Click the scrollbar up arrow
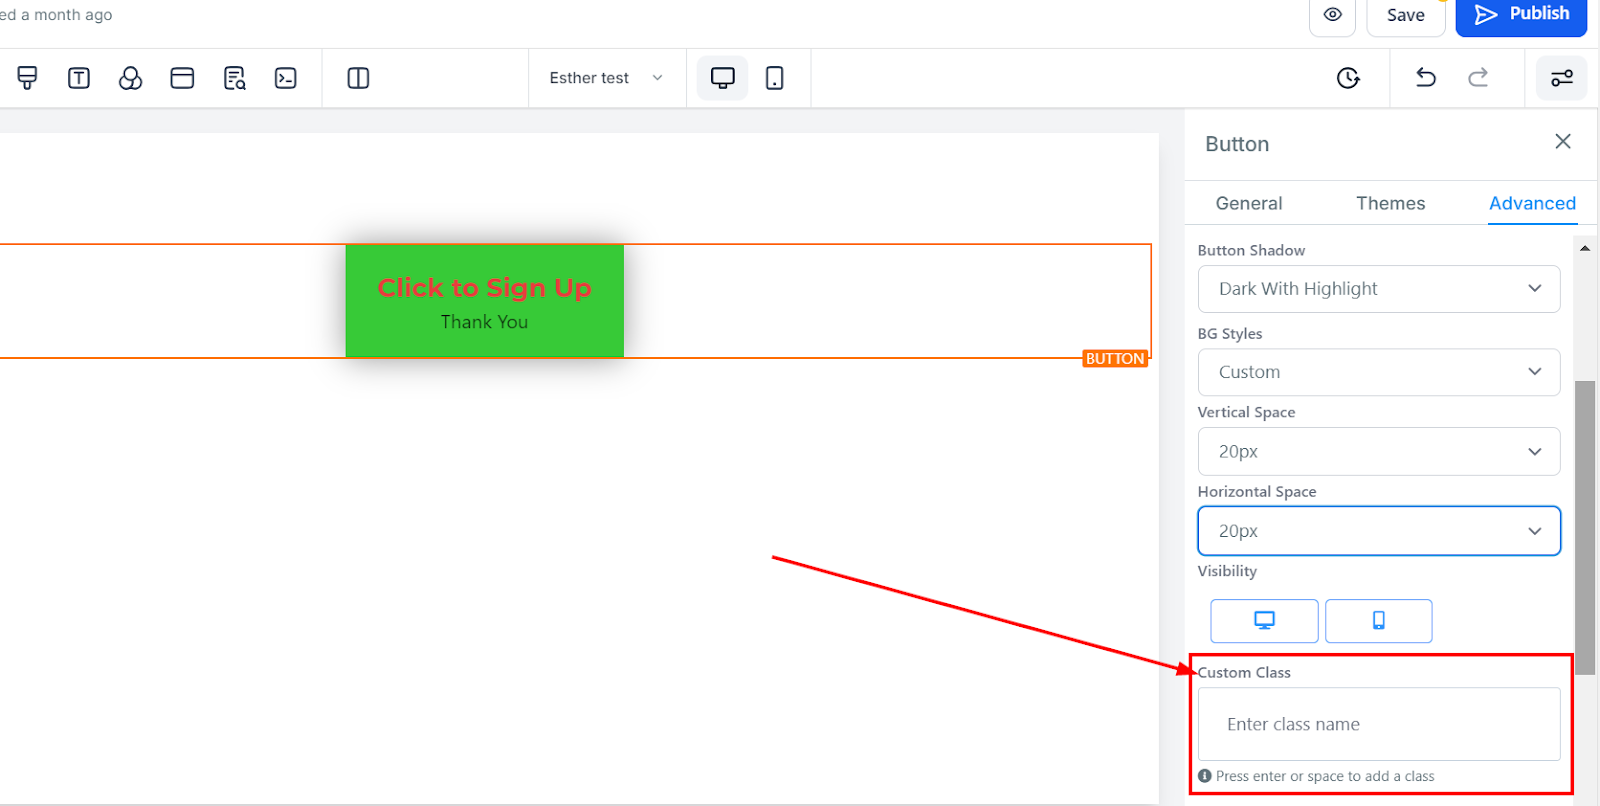The height and width of the screenshot is (806, 1600). tap(1585, 248)
